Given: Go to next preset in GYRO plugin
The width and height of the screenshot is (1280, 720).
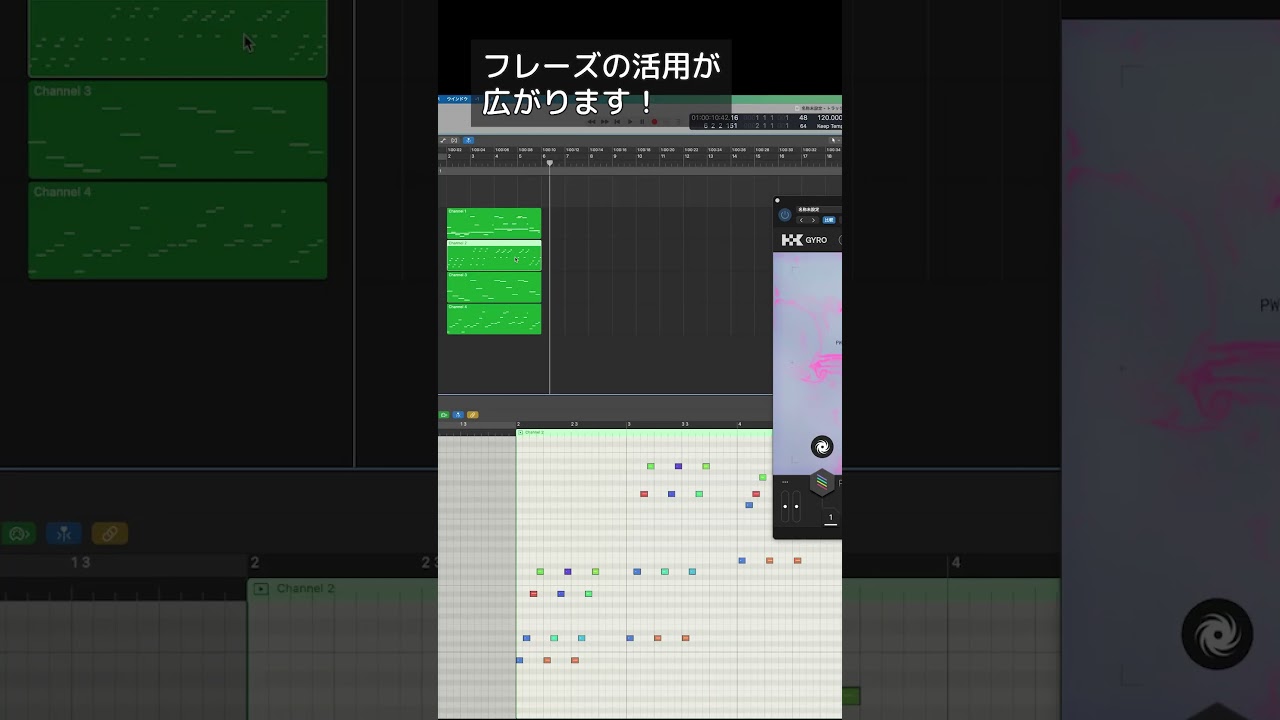Looking at the screenshot, I should (x=813, y=220).
